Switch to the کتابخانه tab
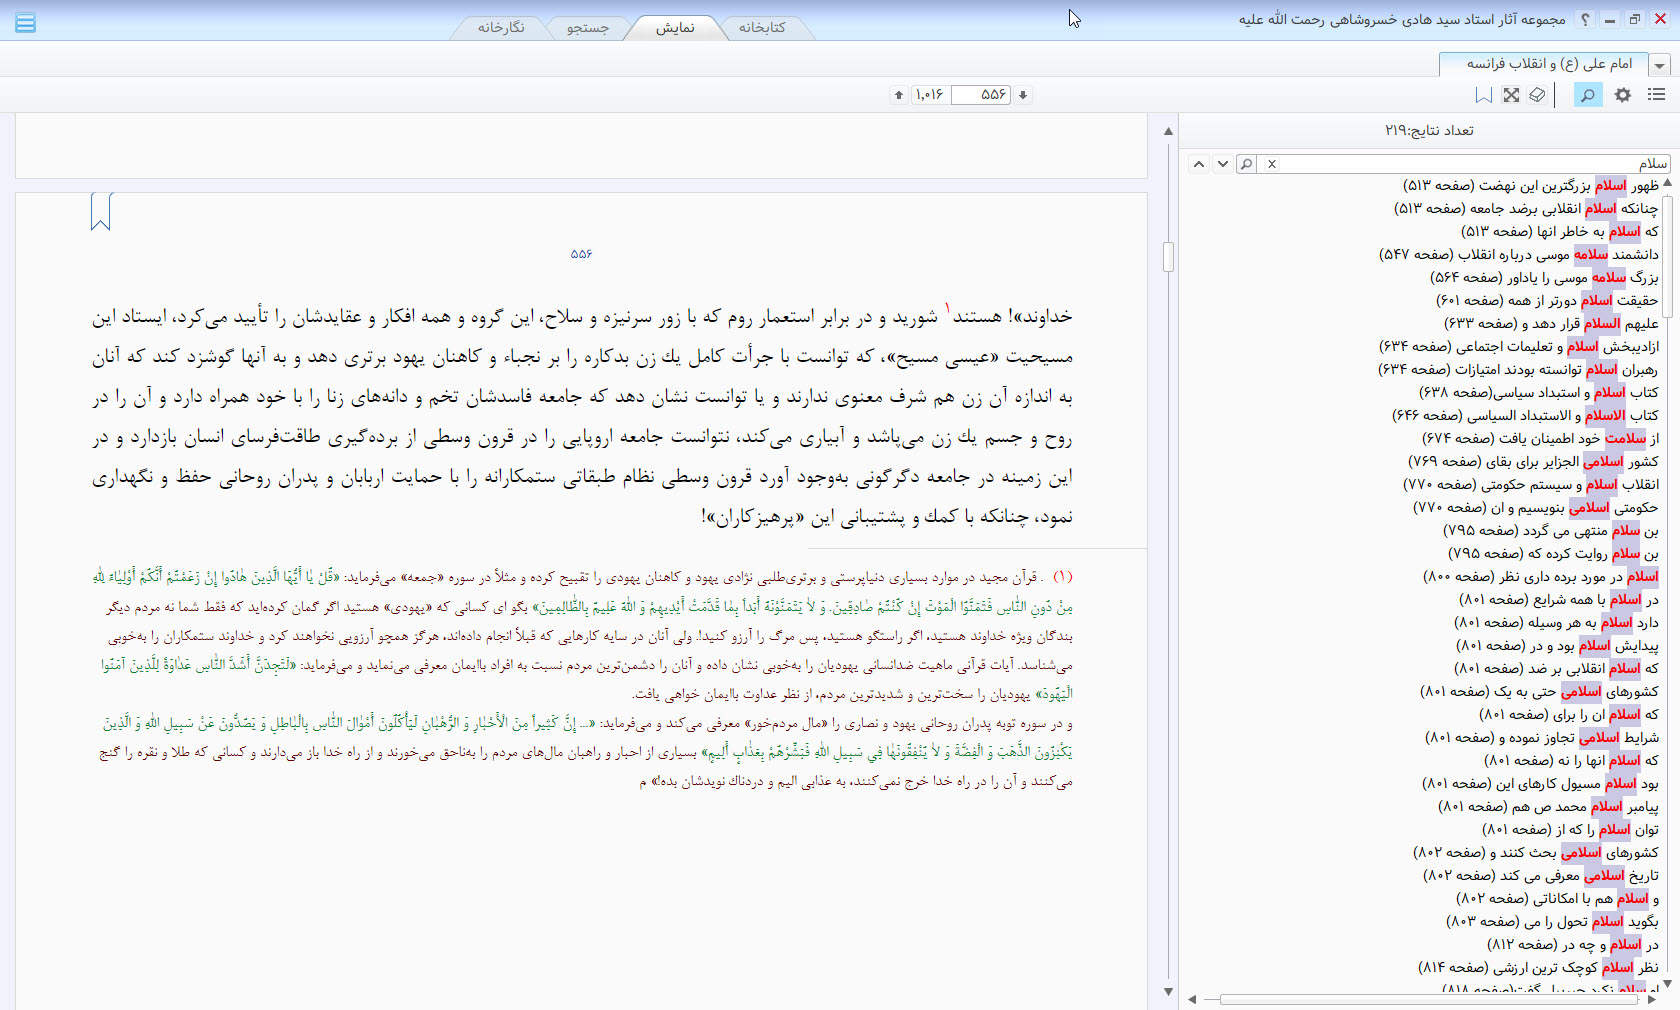 tap(761, 27)
